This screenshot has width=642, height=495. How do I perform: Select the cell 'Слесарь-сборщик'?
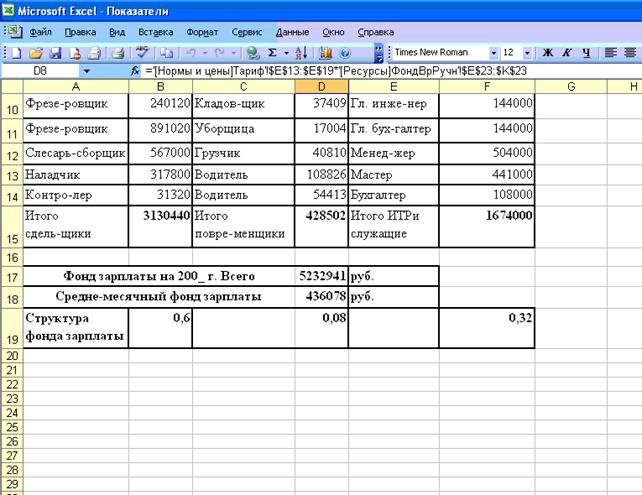76,153
